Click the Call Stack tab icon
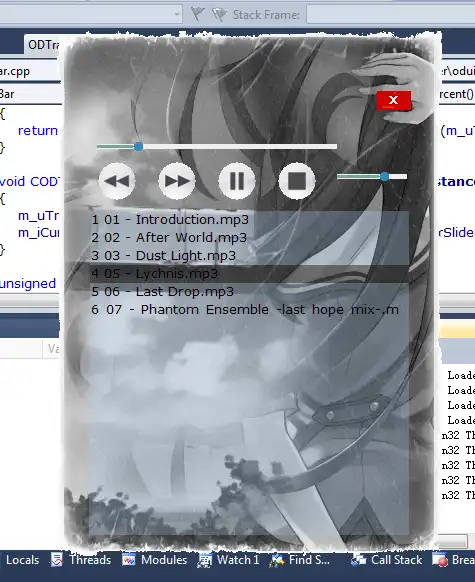The height and width of the screenshot is (582, 475). (x=359, y=560)
